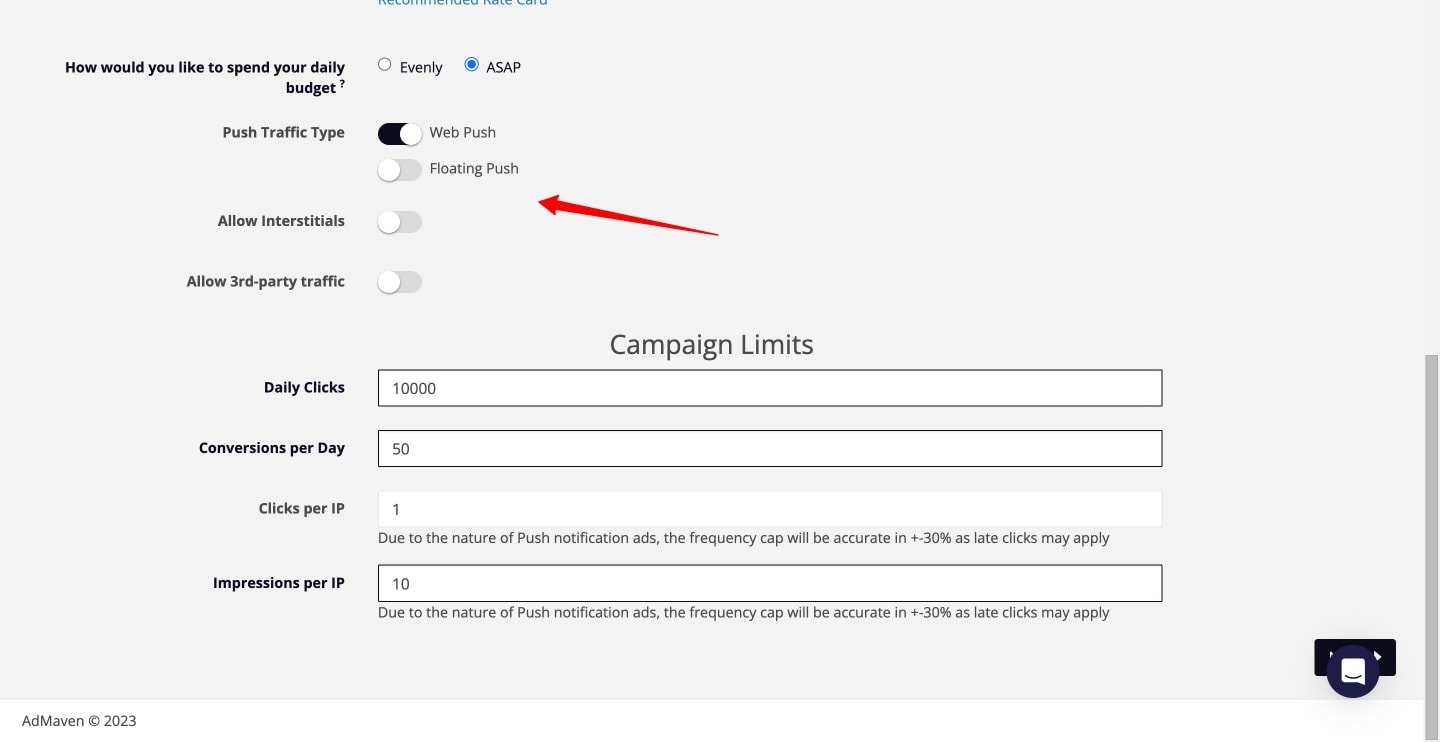Select the Evenly budget spending option
Viewport: 1440px width, 742px height.
coord(384,64)
